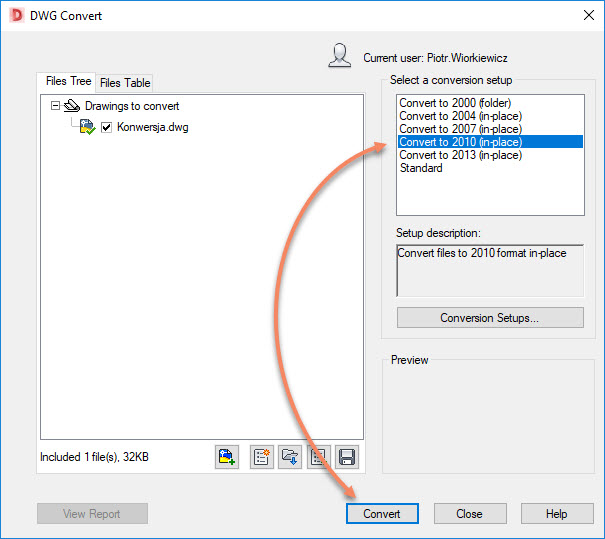Click the Open List folder icon

click(x=290, y=457)
